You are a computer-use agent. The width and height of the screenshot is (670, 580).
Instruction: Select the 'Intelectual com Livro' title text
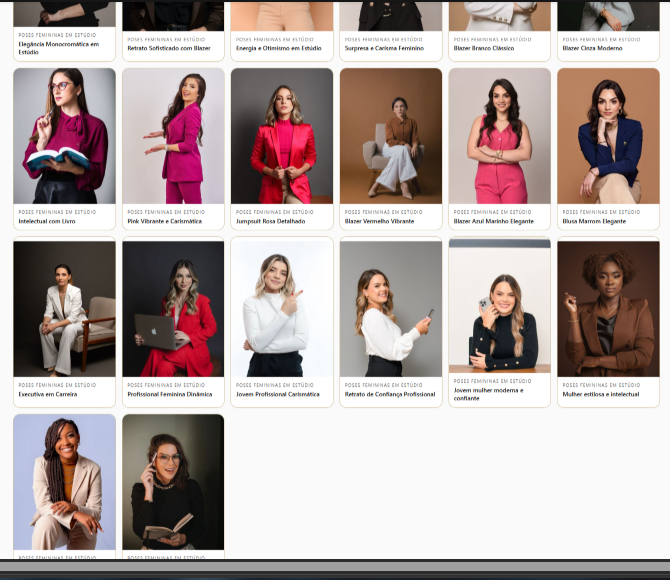(x=47, y=221)
